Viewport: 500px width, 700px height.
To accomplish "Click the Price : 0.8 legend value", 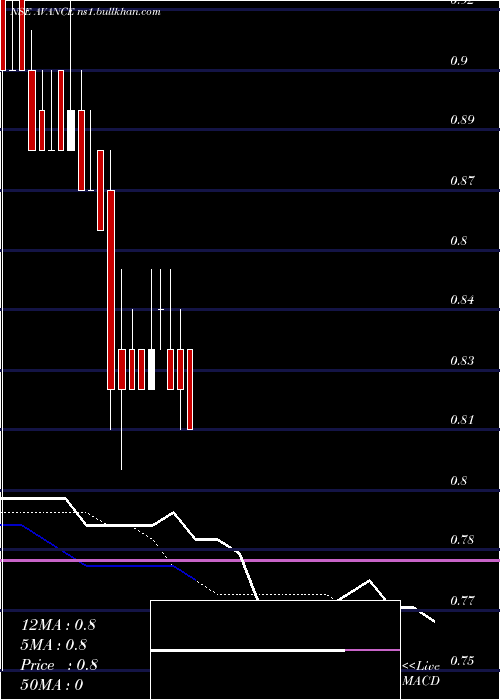I will pyautogui.click(x=59, y=664).
